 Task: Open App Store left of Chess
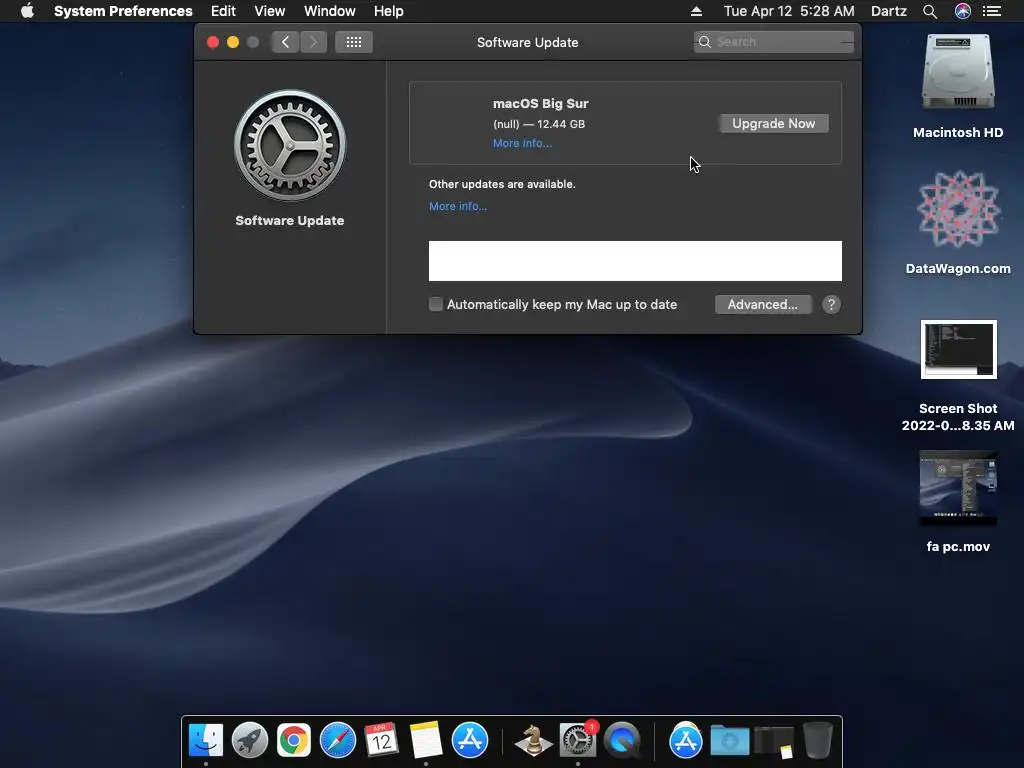tap(470, 741)
